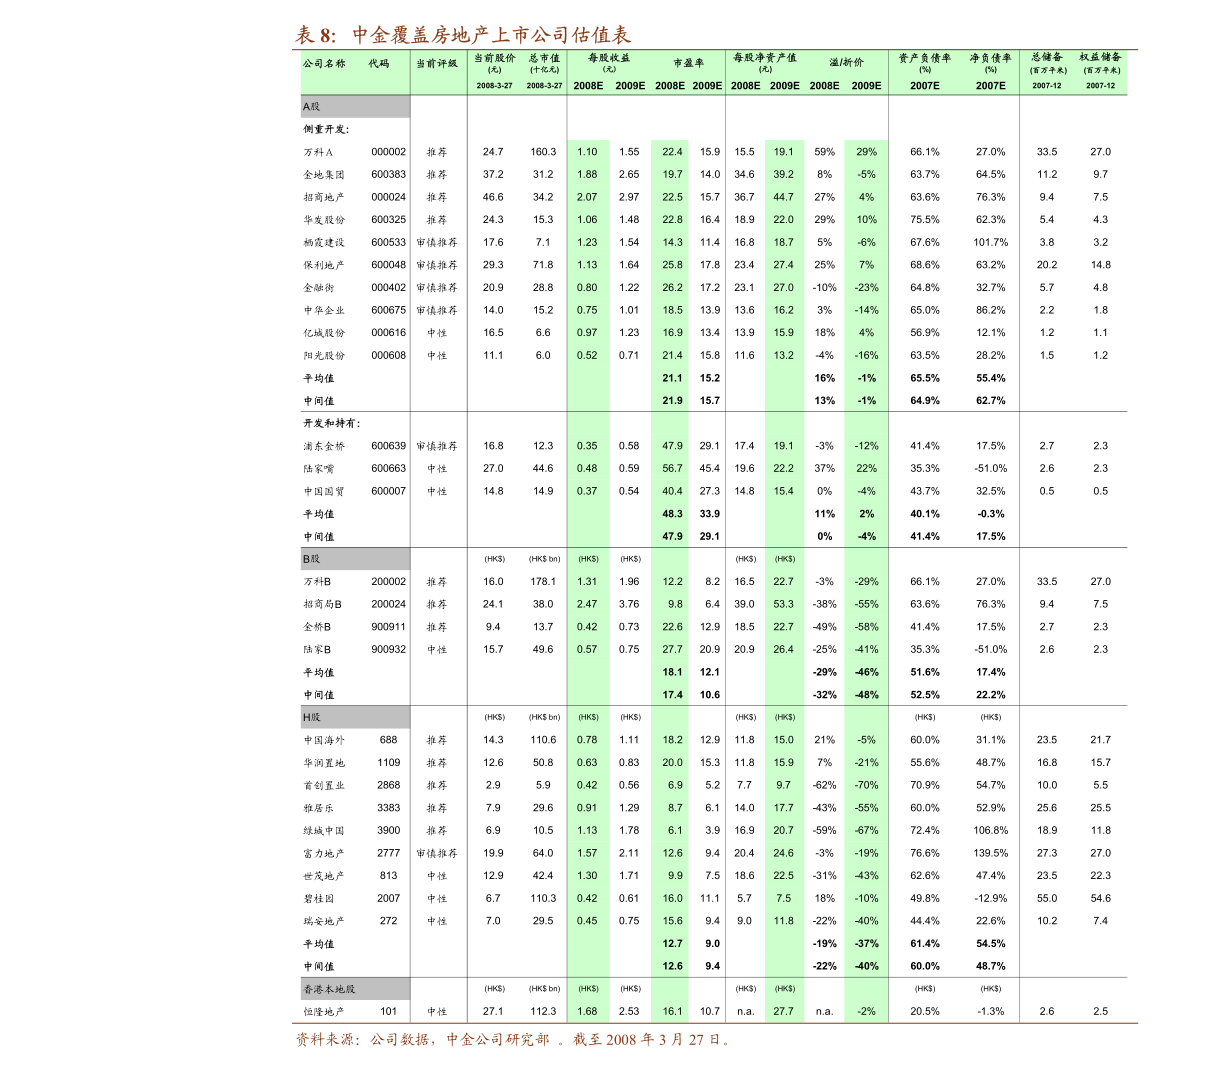Click the 溢/折价 column header

[846, 62]
